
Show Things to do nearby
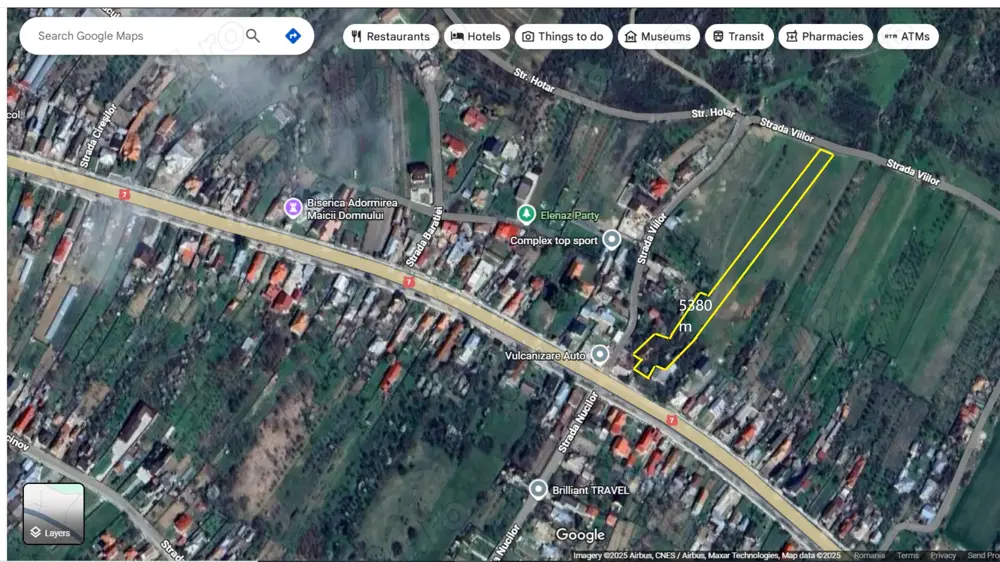[x=563, y=36]
